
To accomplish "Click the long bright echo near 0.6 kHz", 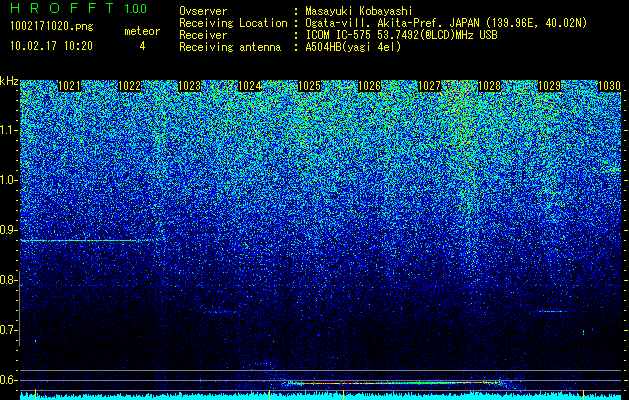I will click(x=393, y=383).
